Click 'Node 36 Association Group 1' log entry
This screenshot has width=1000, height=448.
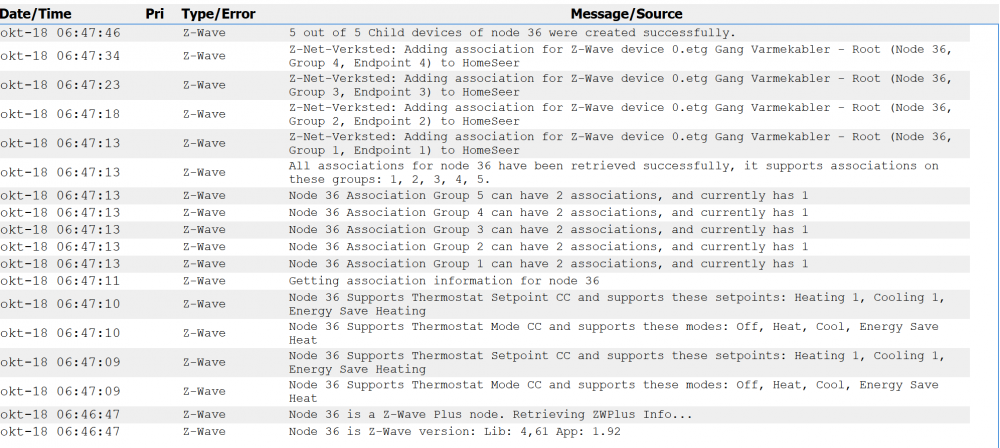(548, 263)
